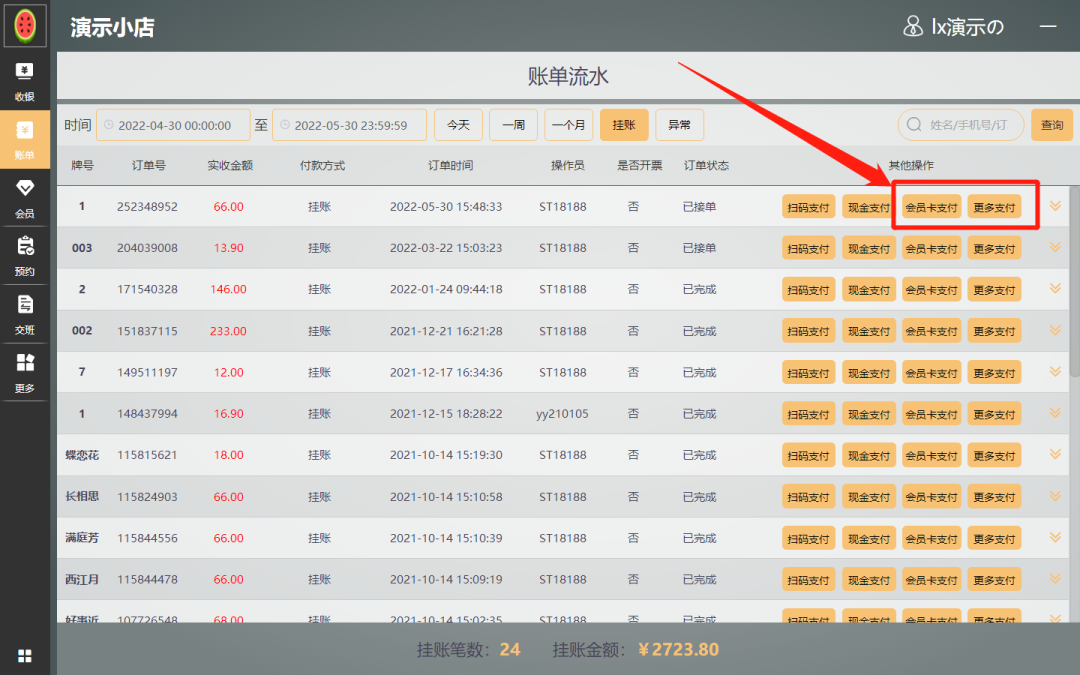This screenshot has height=675, width=1080.
Task: Expand details of order 204039008
Action: click(x=1055, y=247)
